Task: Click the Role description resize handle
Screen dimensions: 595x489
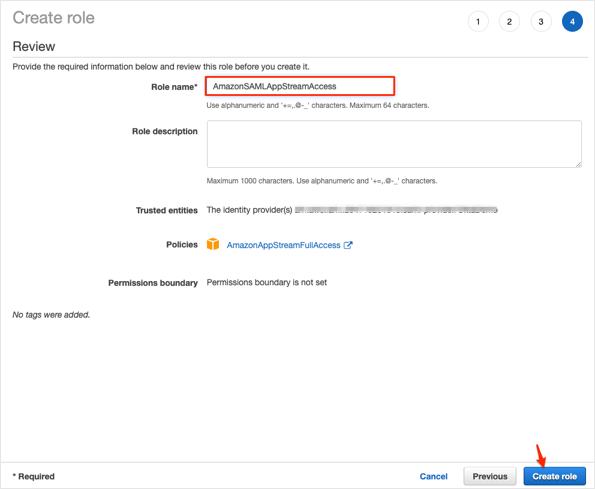Action: [x=578, y=164]
